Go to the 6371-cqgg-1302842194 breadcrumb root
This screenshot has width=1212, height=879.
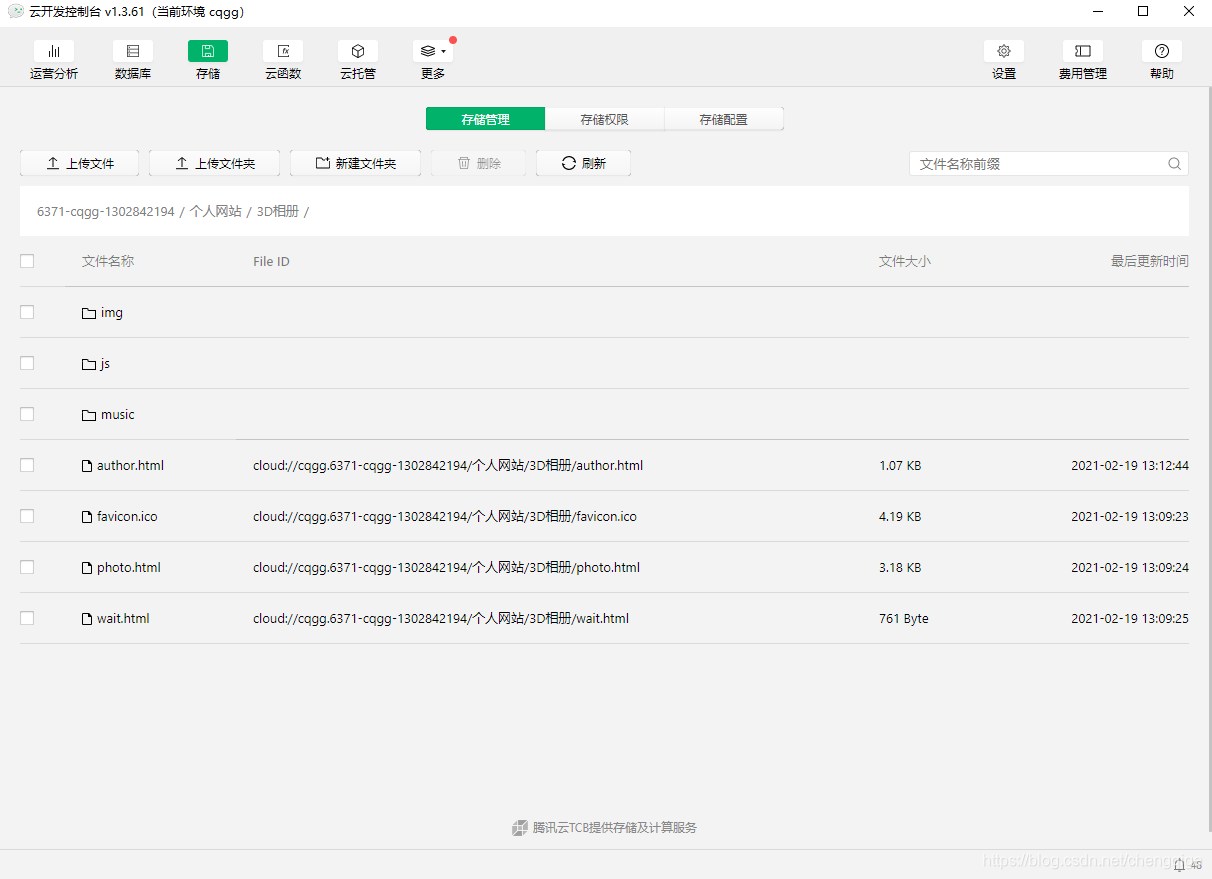click(106, 212)
